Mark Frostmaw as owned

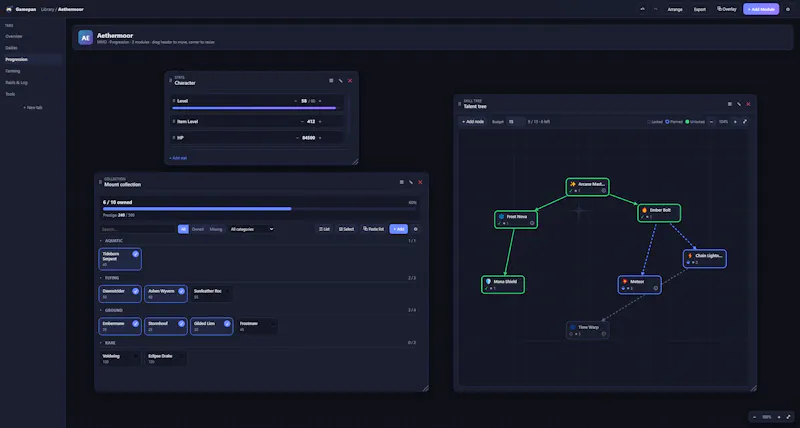click(x=273, y=323)
